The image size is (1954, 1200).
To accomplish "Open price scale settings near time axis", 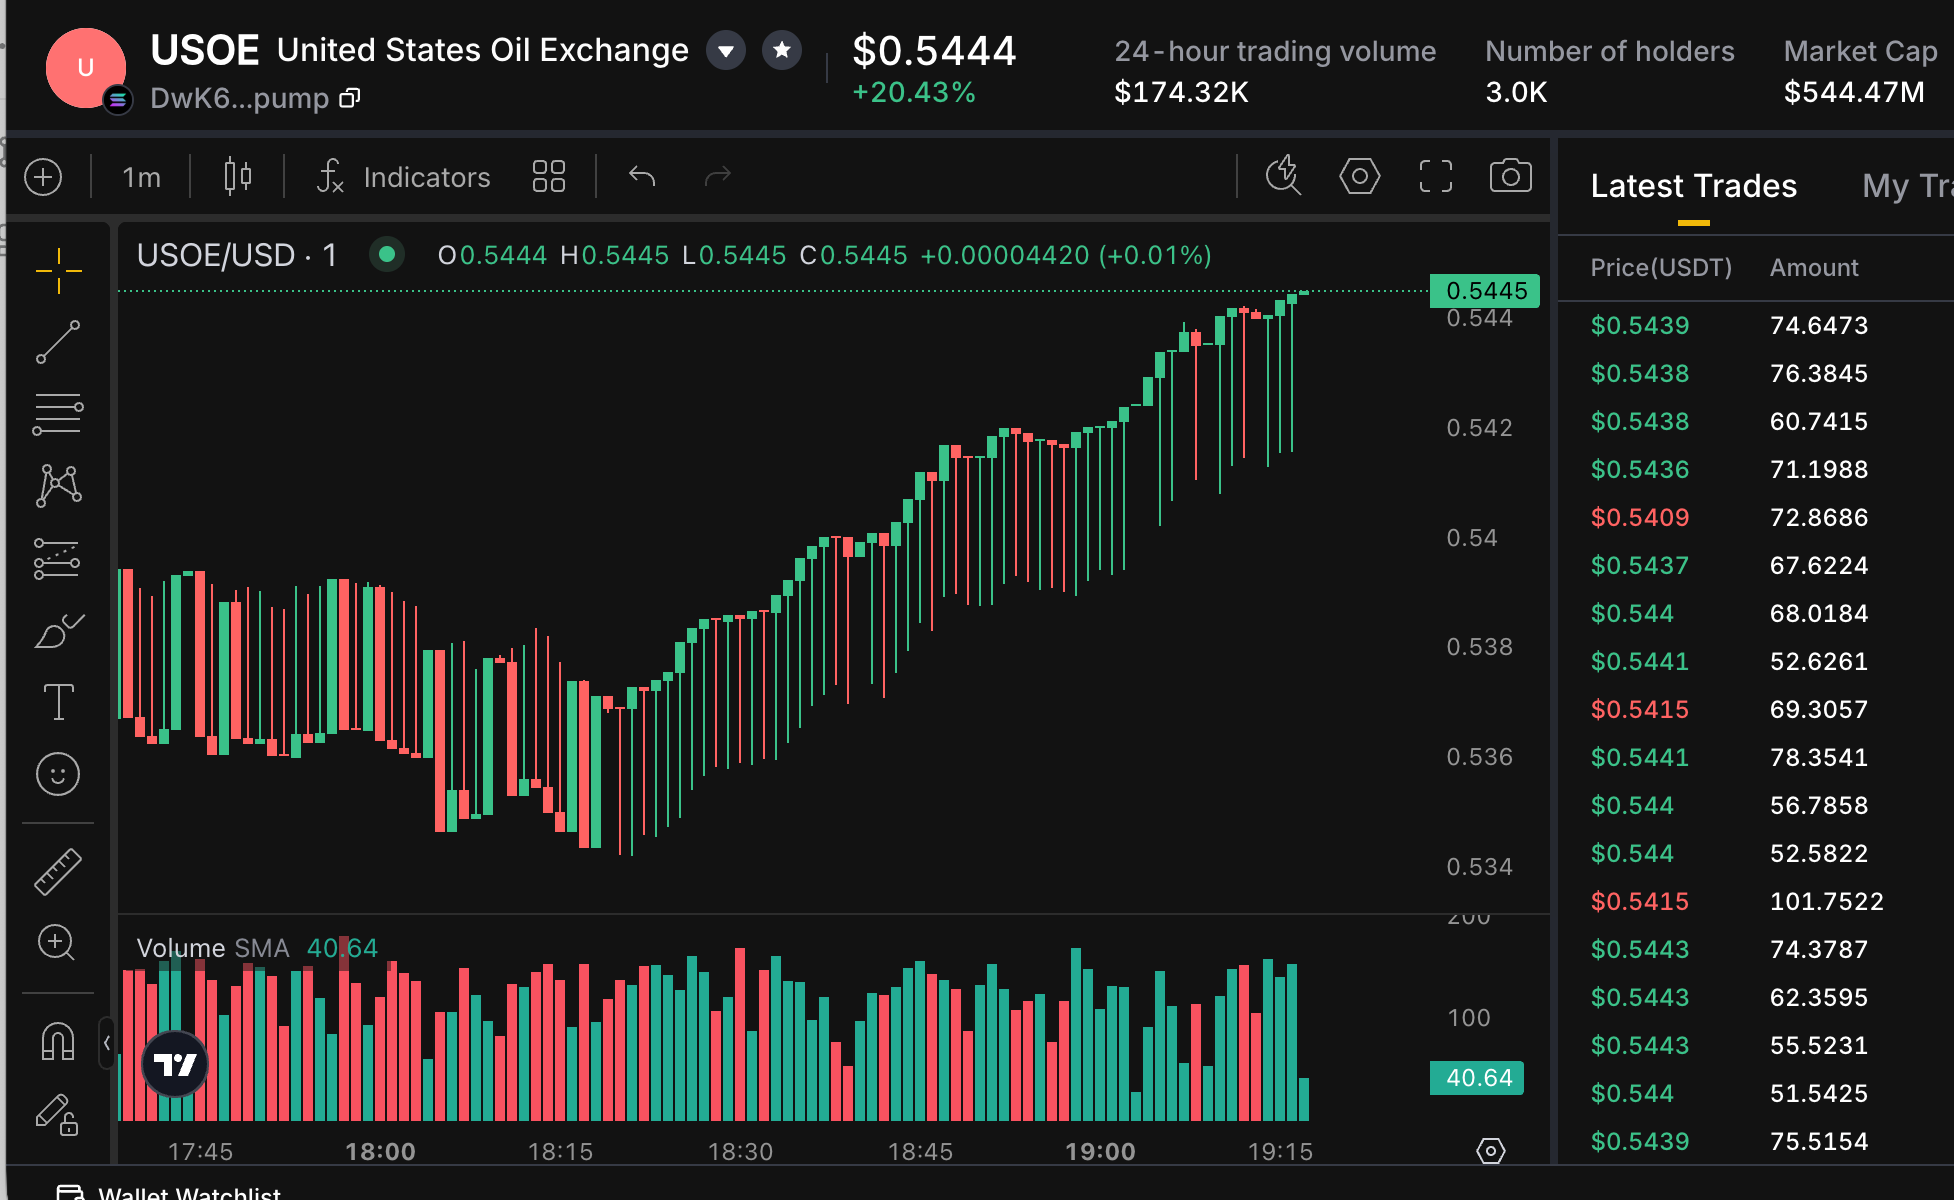I will coord(1490,1151).
